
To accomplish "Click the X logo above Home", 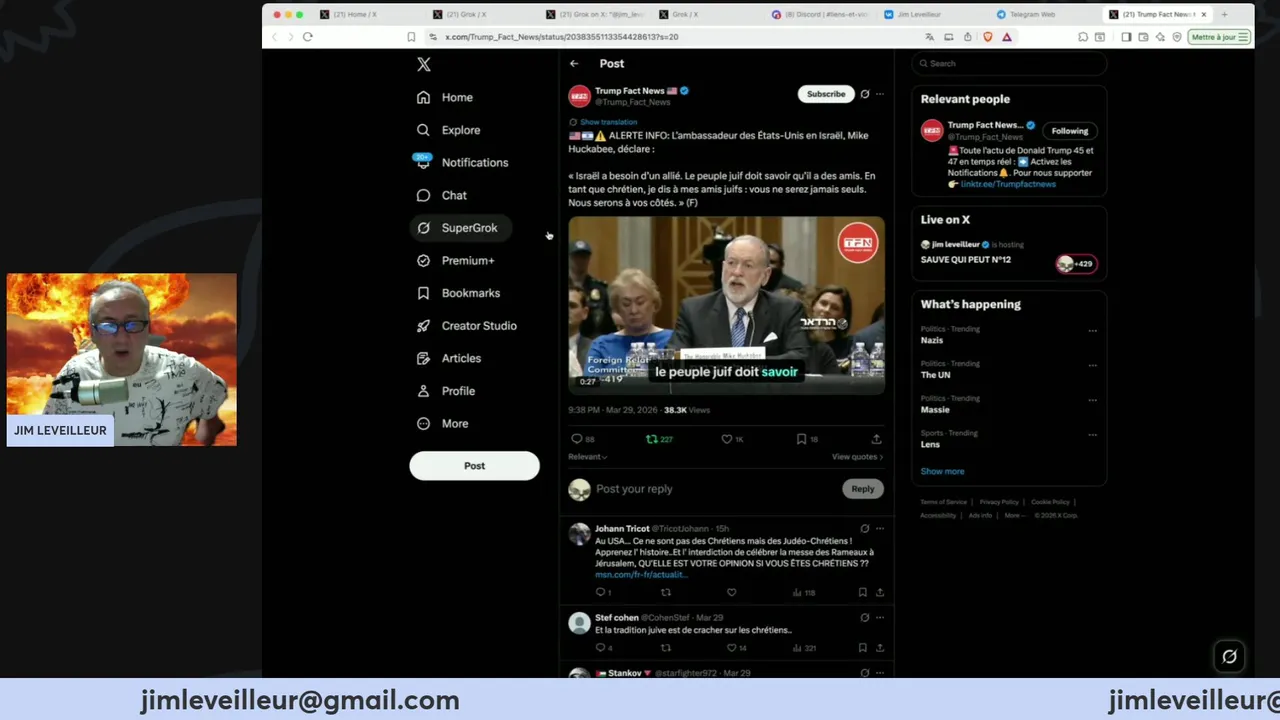I will coord(424,64).
